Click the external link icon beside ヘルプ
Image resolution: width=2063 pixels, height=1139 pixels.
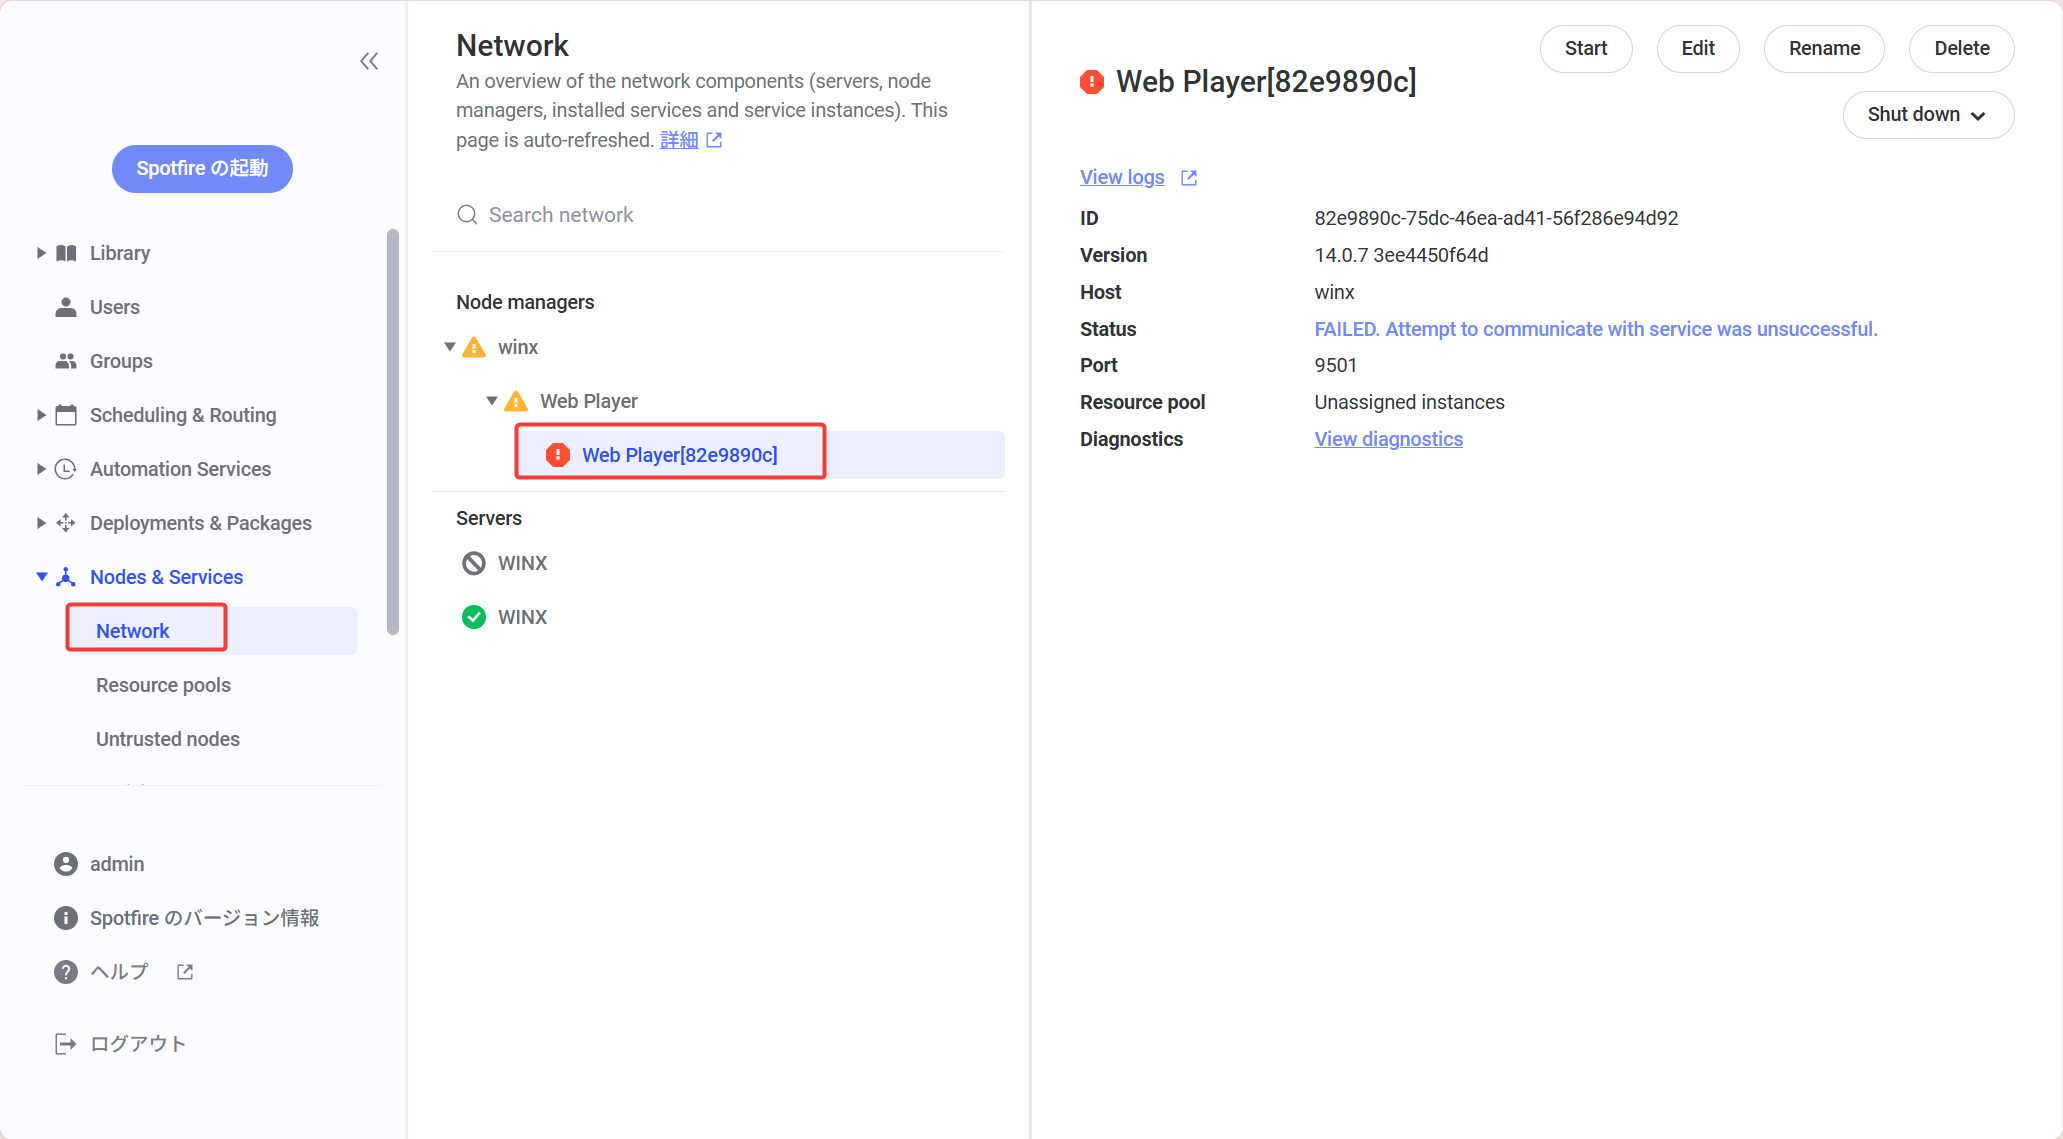pos(185,972)
